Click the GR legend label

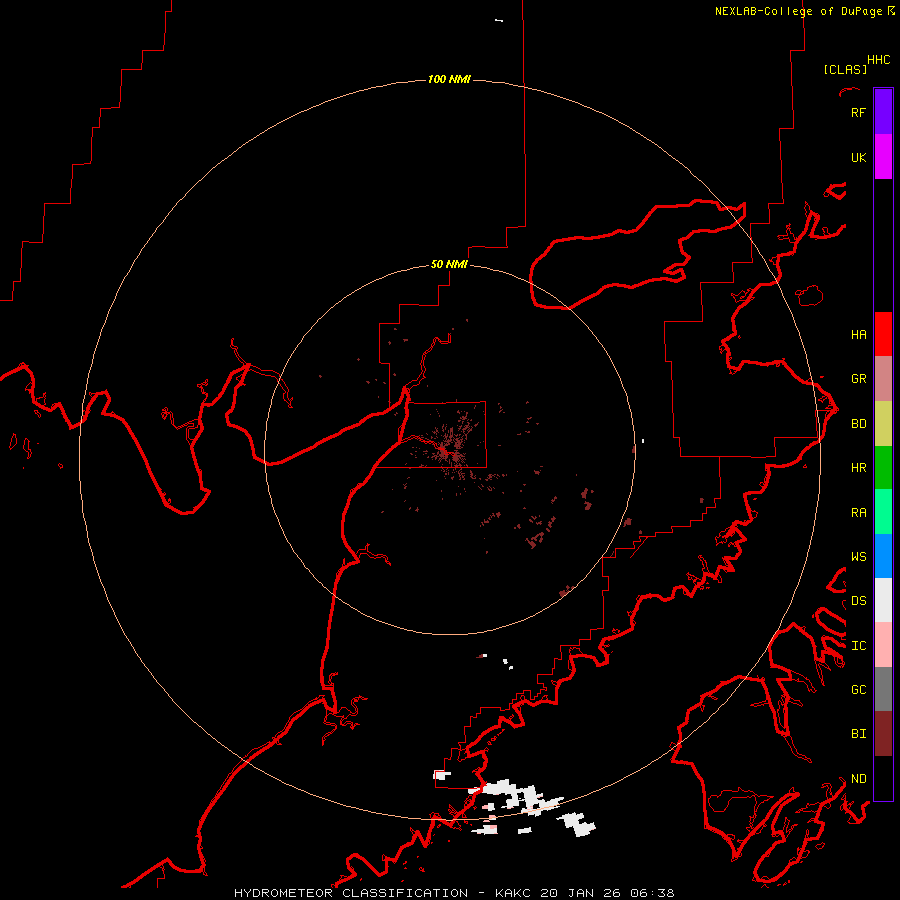click(858, 379)
